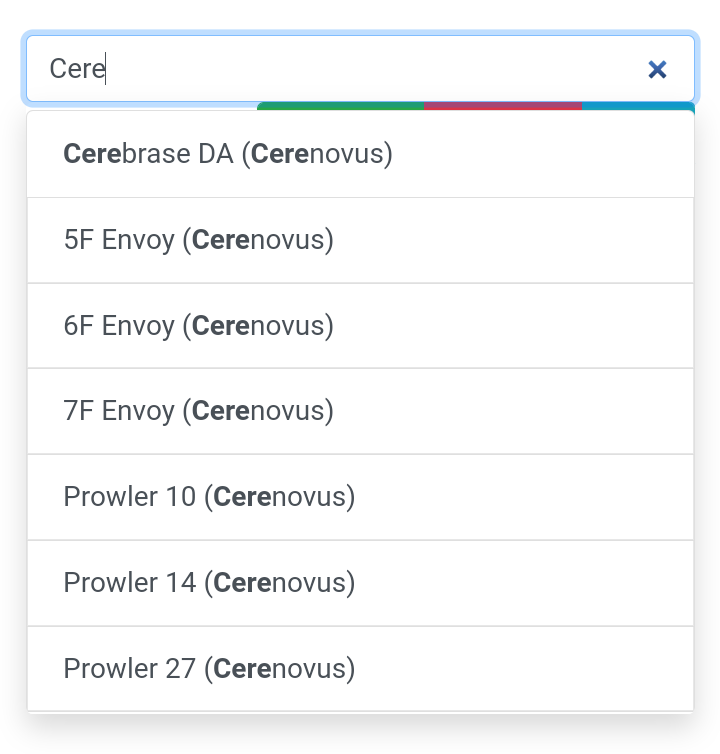
Task: Select the 6F Envoy catheter row
Action: pyautogui.click(x=360, y=326)
